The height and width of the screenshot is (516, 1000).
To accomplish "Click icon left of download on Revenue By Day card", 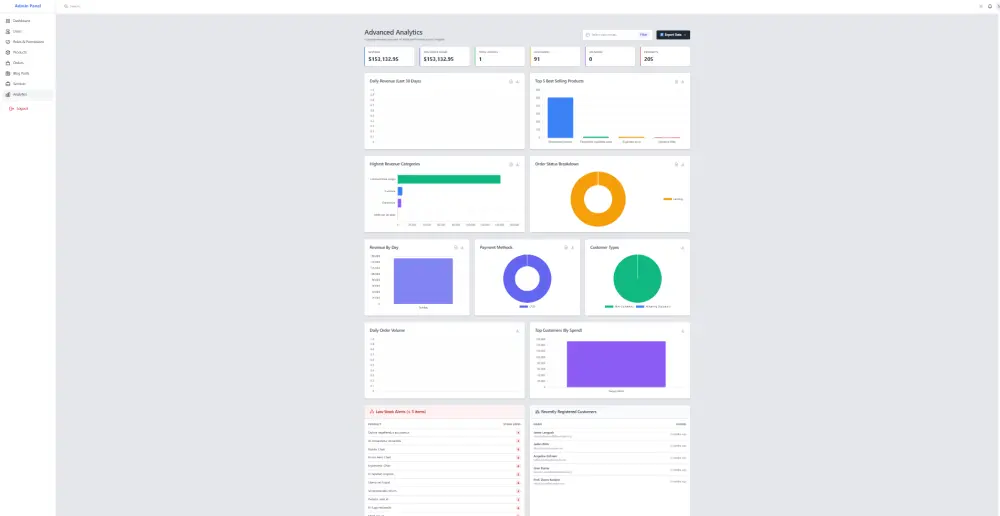I will coord(455,247).
